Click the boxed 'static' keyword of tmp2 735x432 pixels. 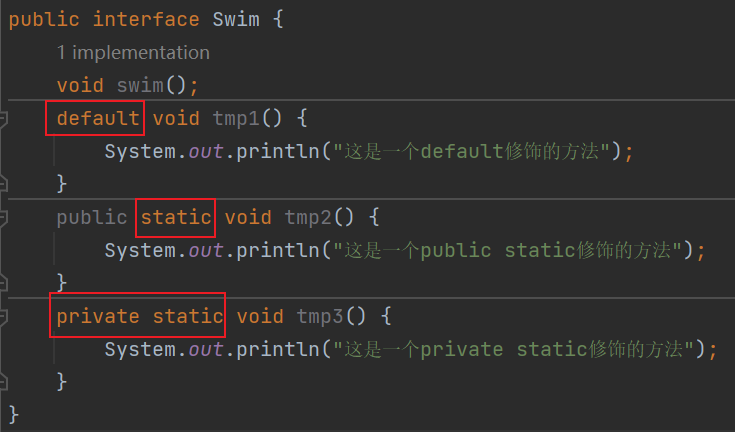point(176,218)
